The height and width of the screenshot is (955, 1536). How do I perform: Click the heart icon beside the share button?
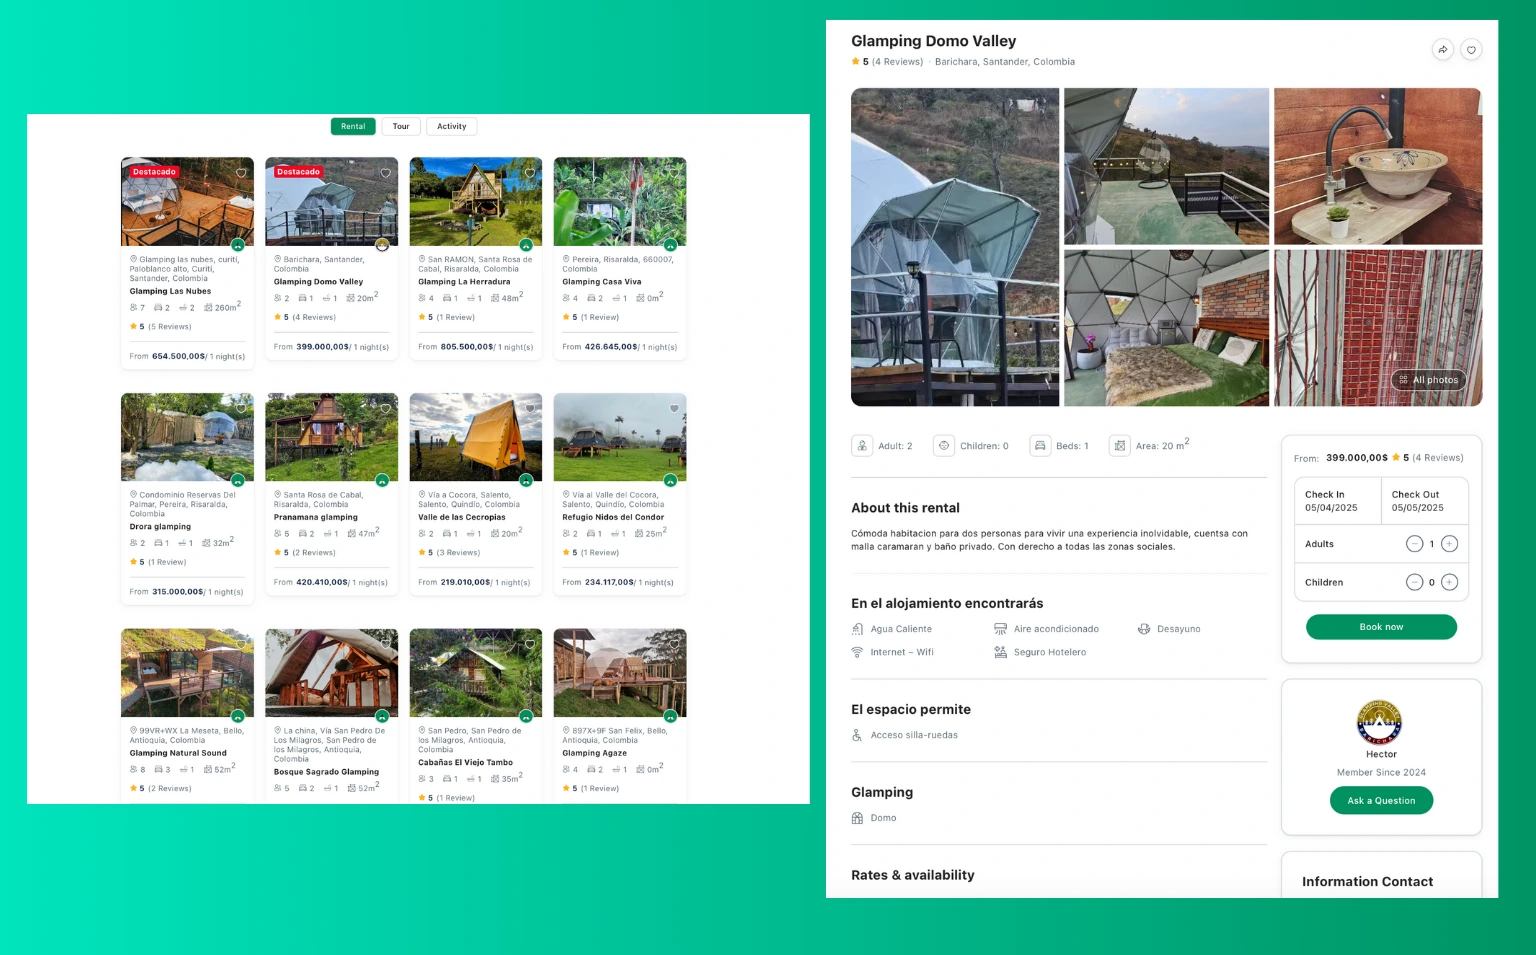click(x=1471, y=50)
